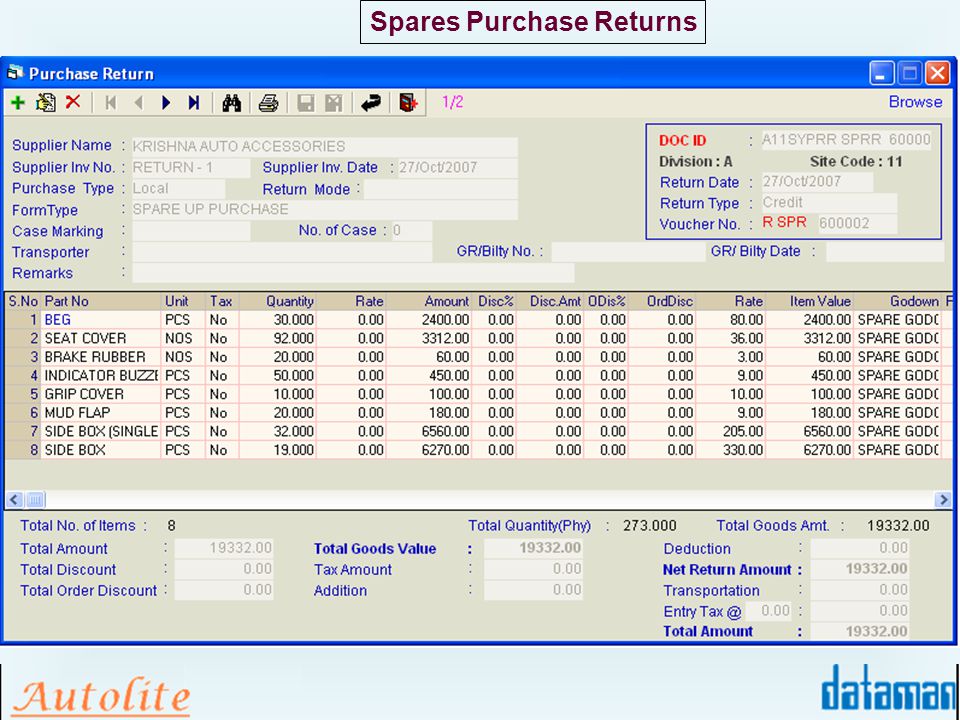Screen dimensions: 960x720
Task: Click final rate 330.00 cell
Action: tap(730, 450)
